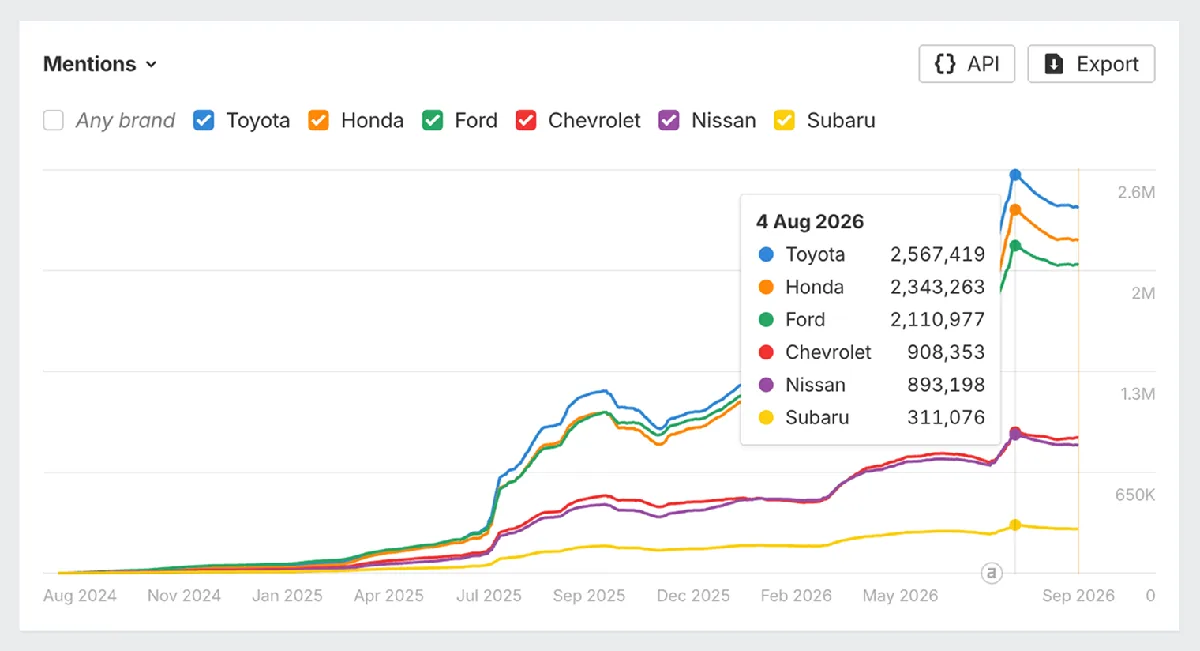Viewport: 1200px width, 651px height.
Task: Click Honda's orange data point on chart
Action: [x=1015, y=210]
